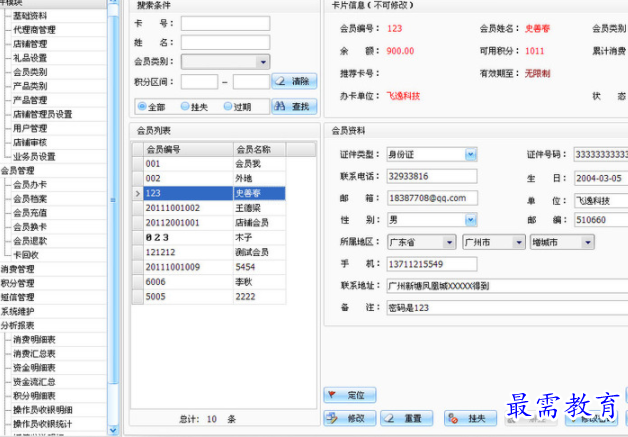
Task: Open 产品类别 in the sidebar tree
Action: [30, 86]
